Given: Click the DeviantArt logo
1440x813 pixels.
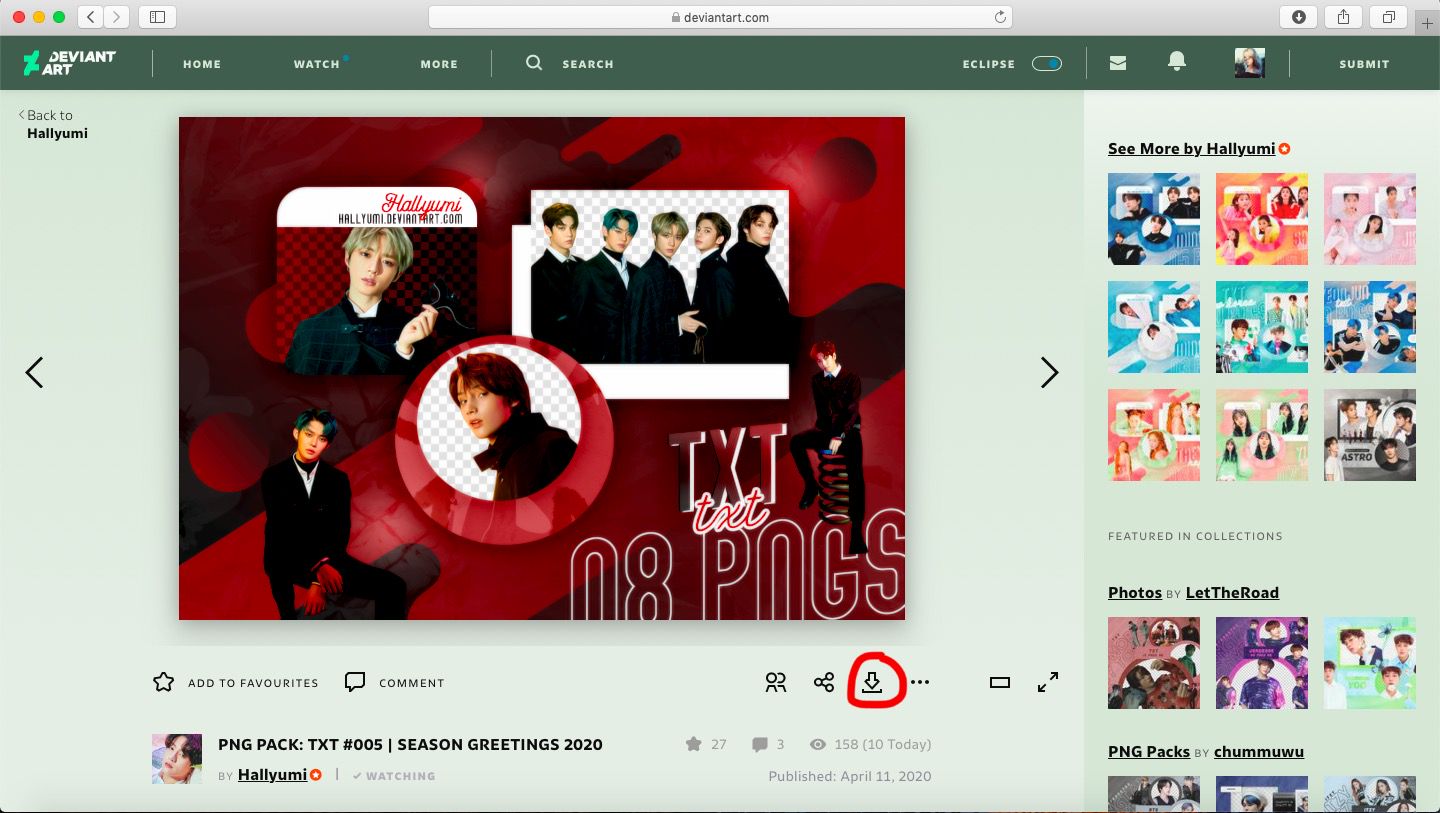Looking at the screenshot, I should coord(70,63).
